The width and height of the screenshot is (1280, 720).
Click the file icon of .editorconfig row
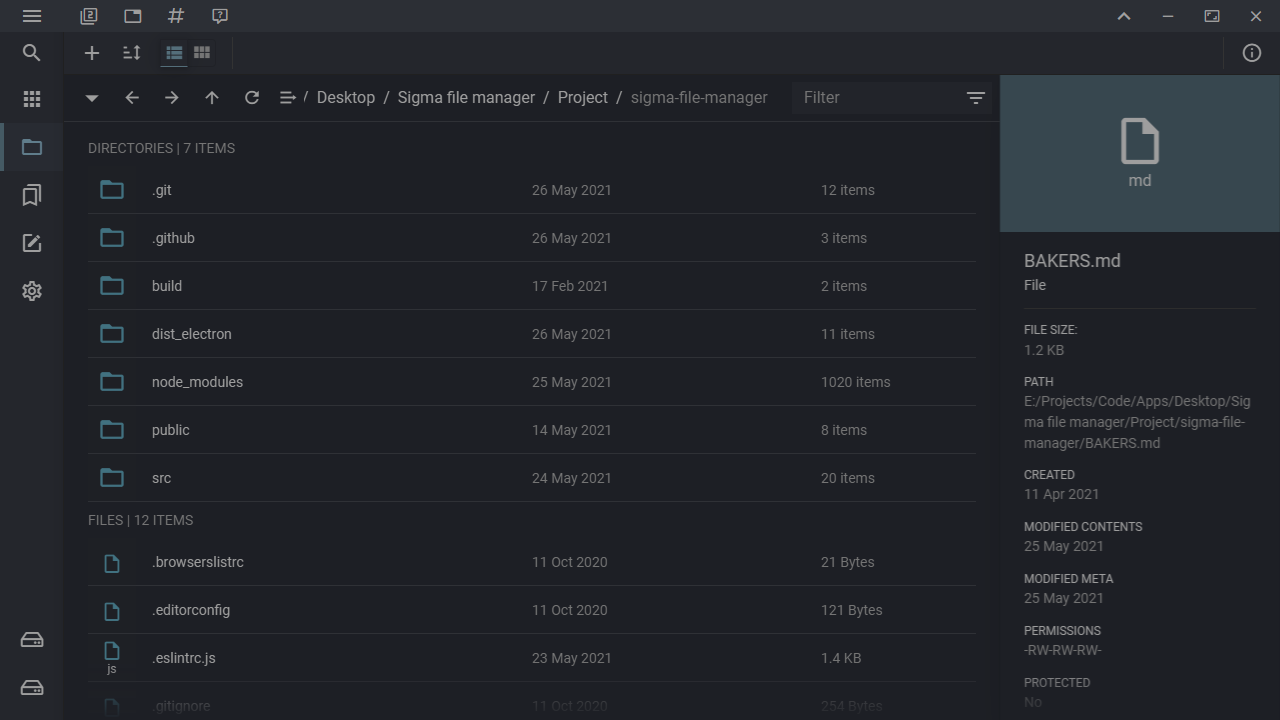(112, 610)
